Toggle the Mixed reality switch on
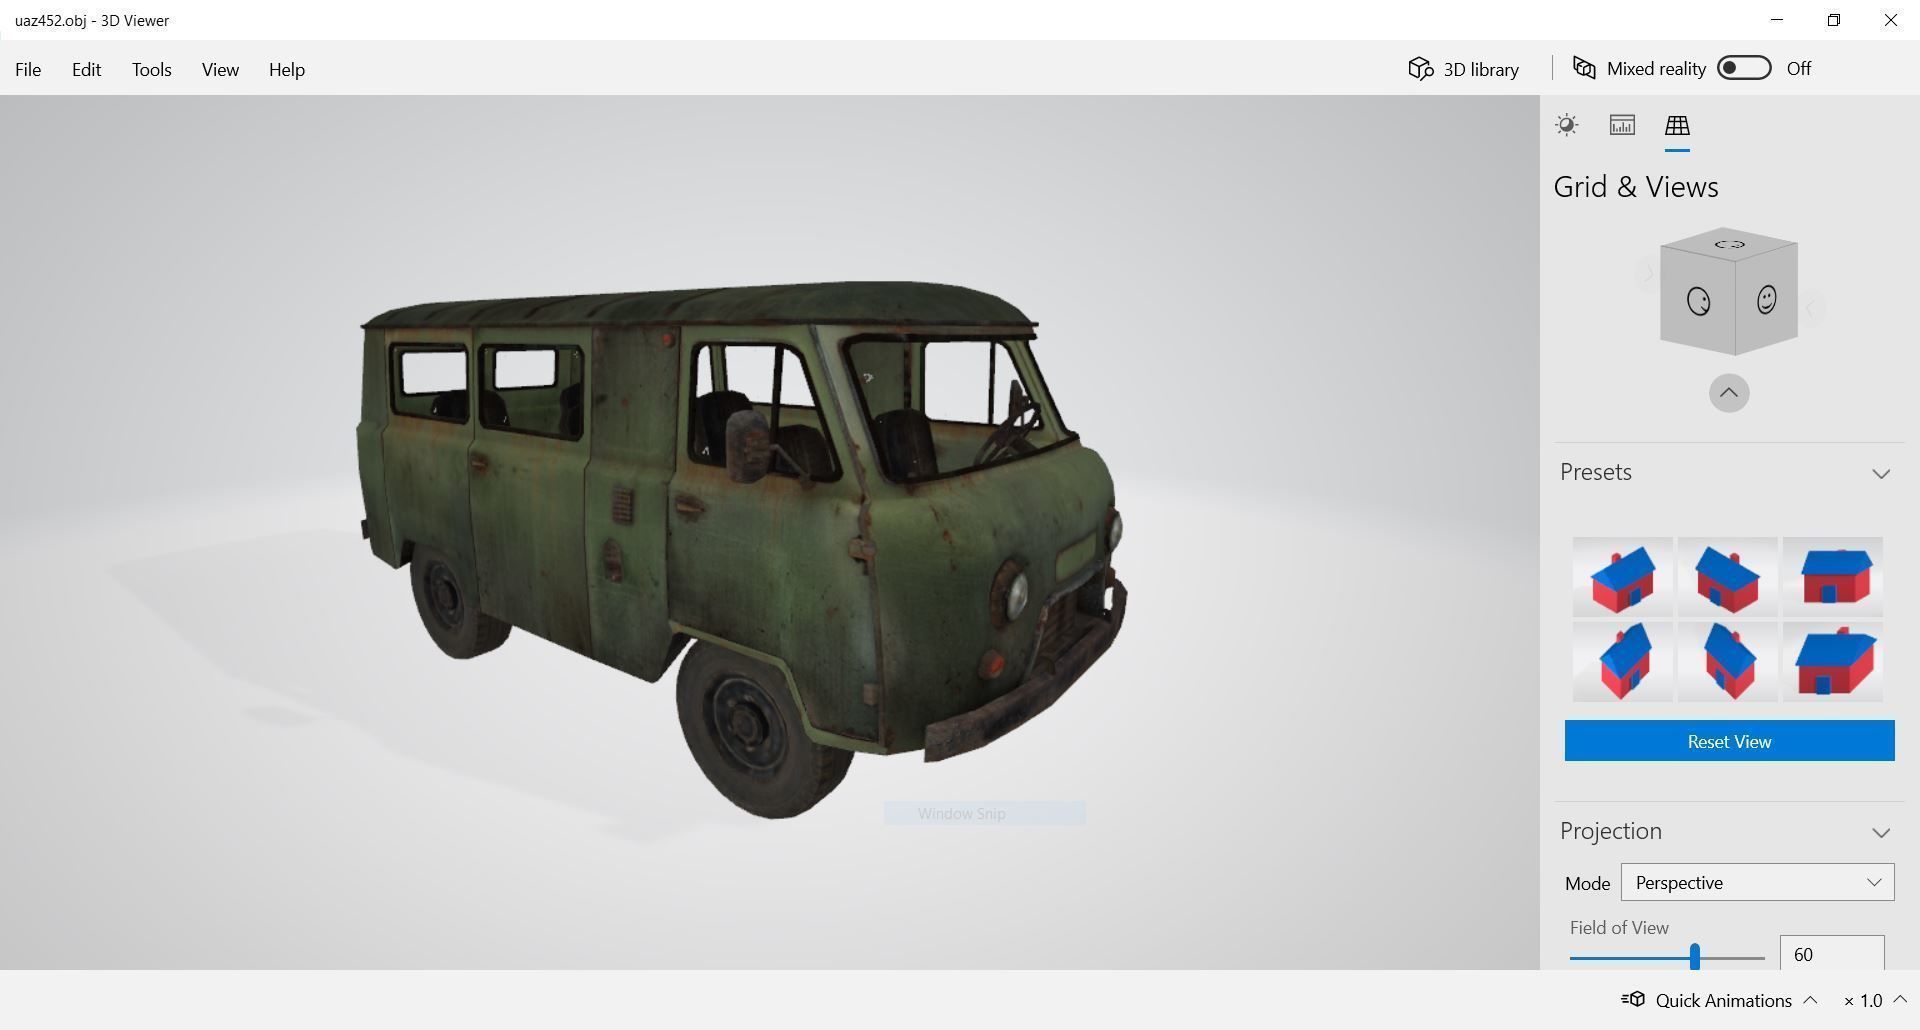The image size is (1920, 1030). click(x=1744, y=68)
